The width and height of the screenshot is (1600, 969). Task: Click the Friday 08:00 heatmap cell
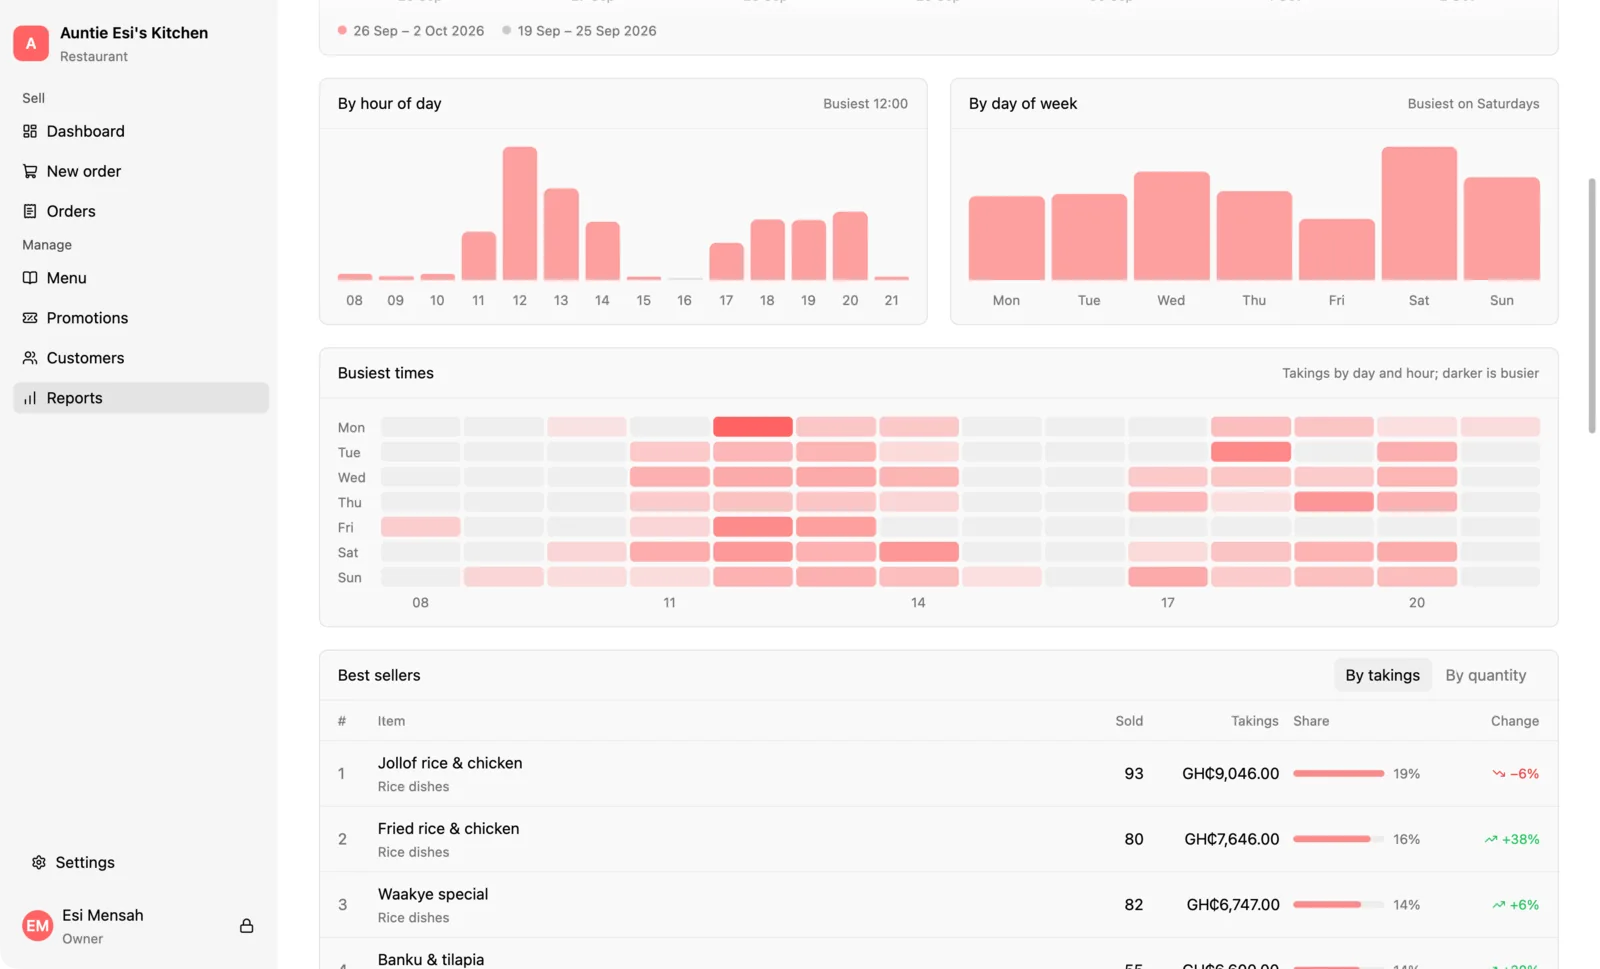(x=420, y=527)
